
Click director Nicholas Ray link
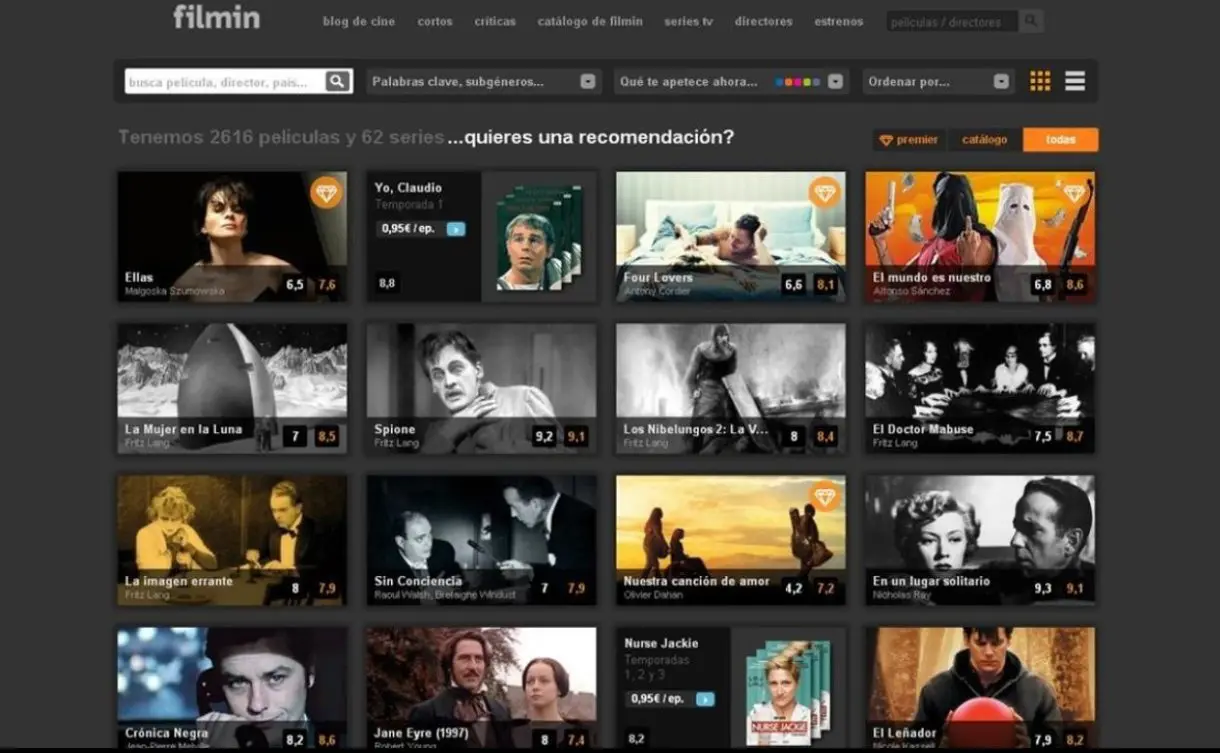pyautogui.click(x=902, y=595)
